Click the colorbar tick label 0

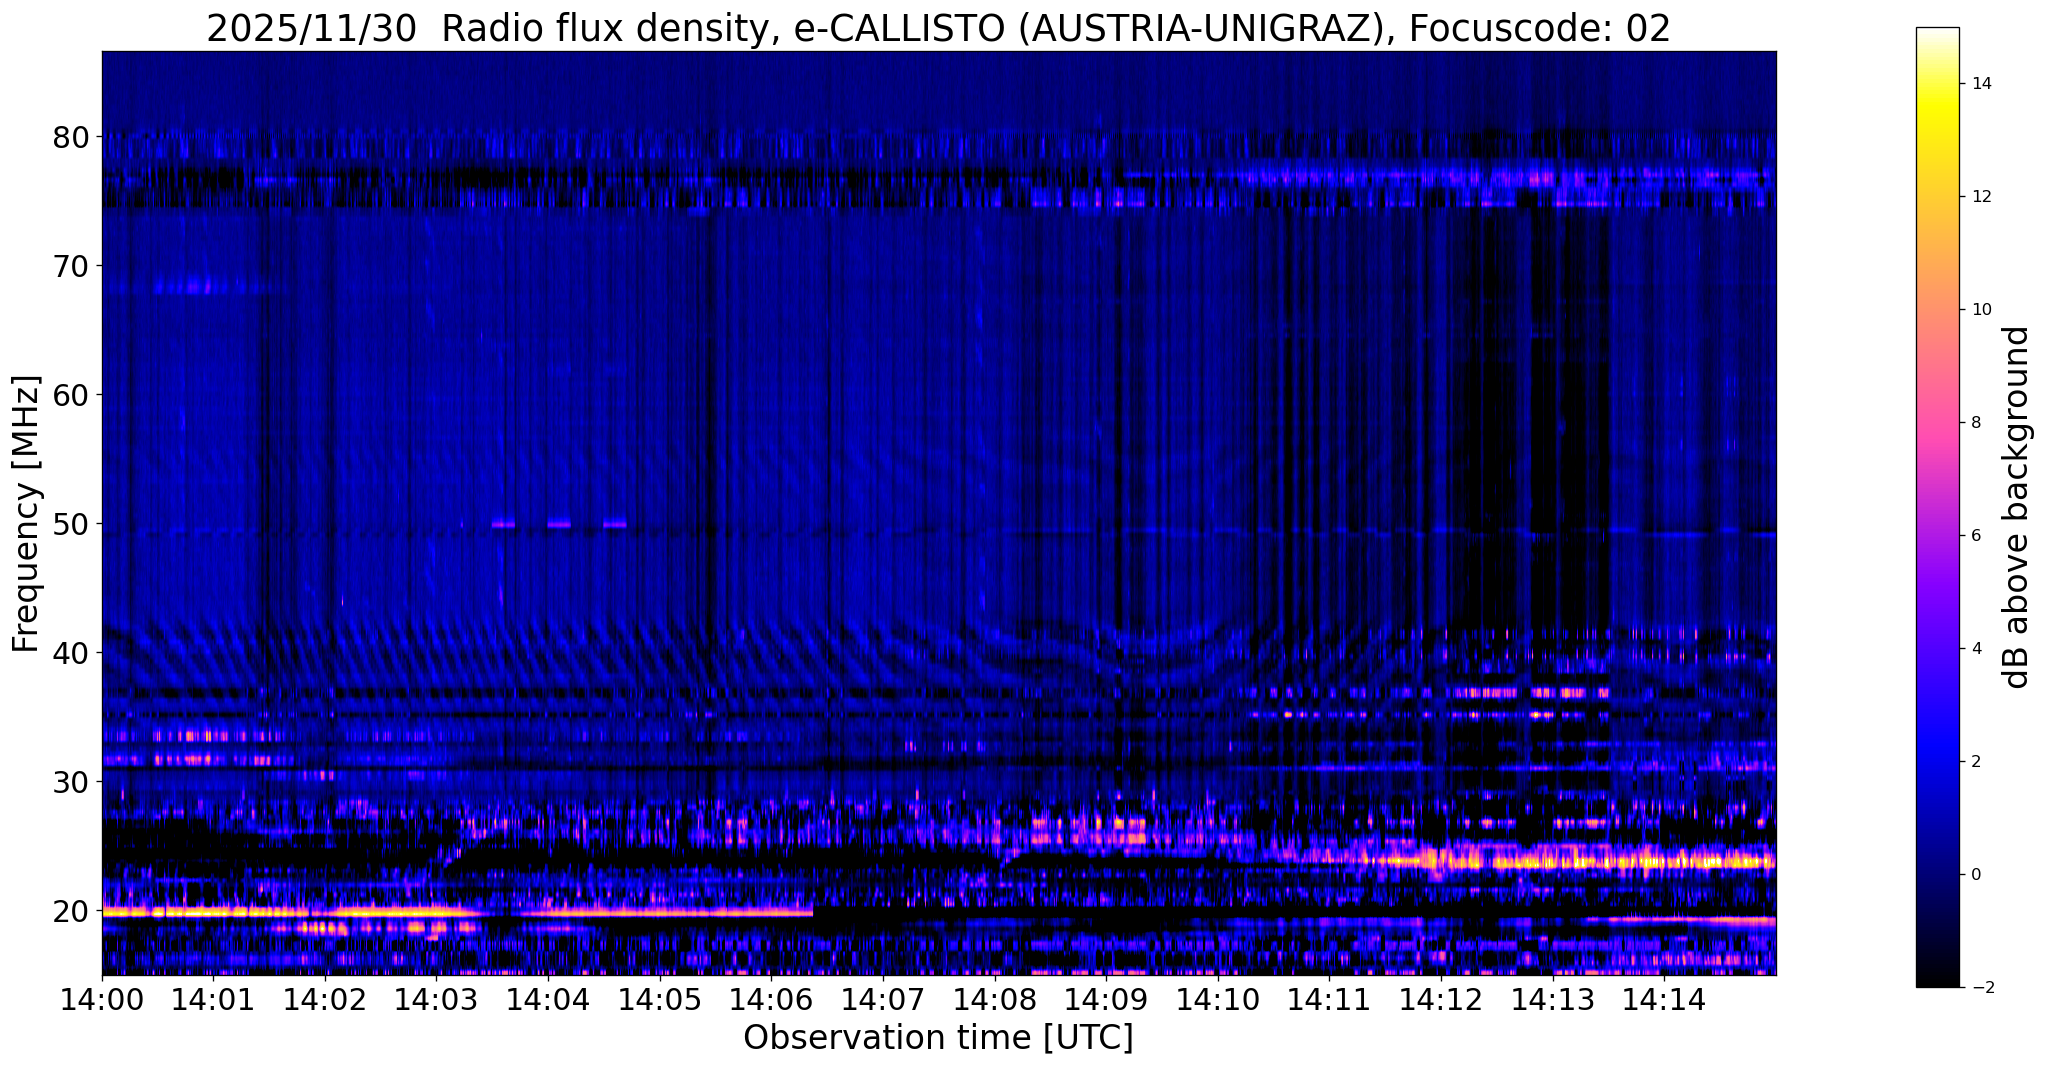(x=1977, y=875)
